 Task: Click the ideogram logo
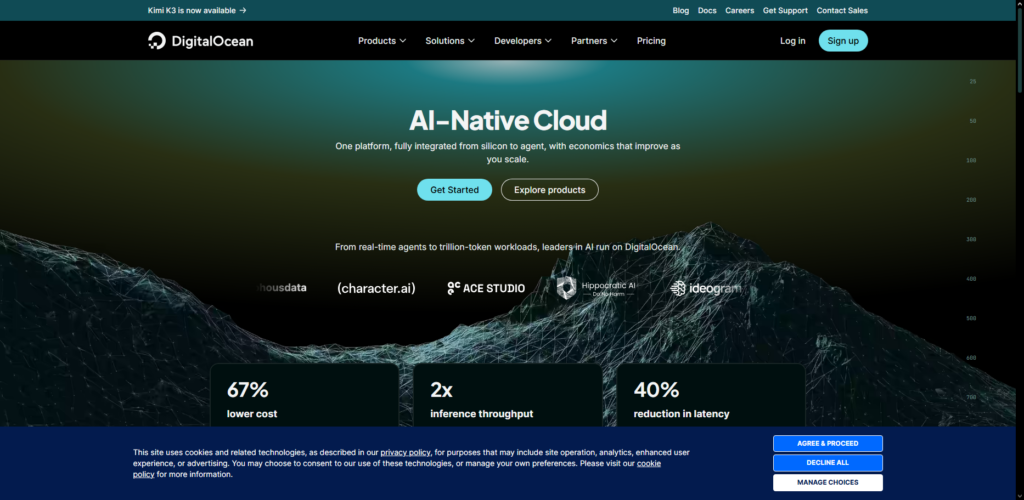tap(706, 288)
